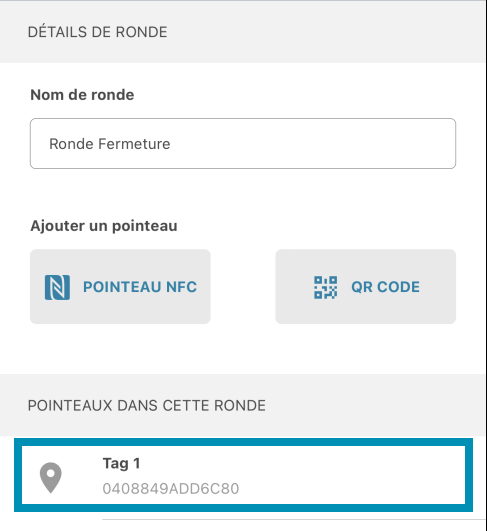Add a checkpoint via QR CODE button
The width and height of the screenshot is (487, 531).
[365, 286]
